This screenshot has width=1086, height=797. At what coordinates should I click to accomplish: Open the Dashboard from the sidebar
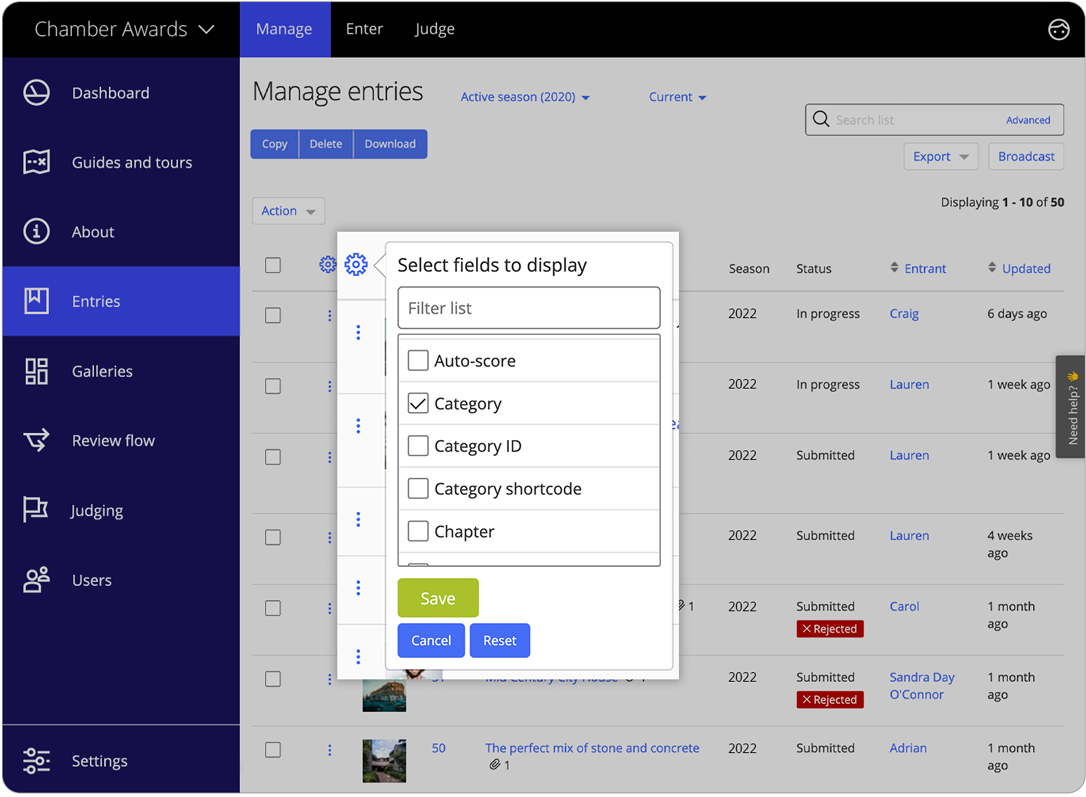pos(110,92)
